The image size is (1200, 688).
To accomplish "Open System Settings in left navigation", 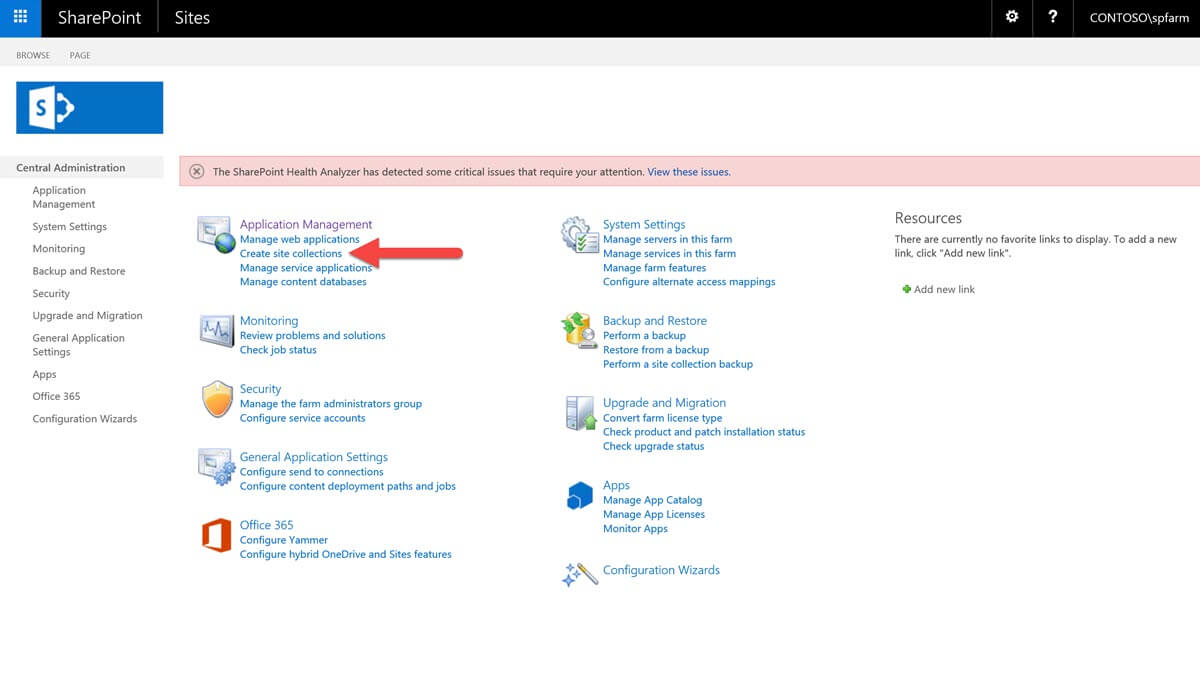I will click(x=69, y=227).
